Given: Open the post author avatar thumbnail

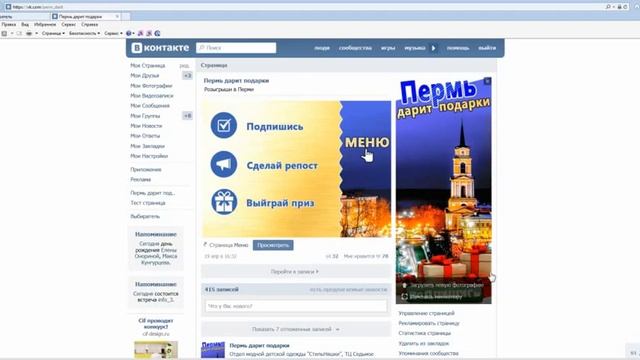Looking at the screenshot, I should click(213, 350).
